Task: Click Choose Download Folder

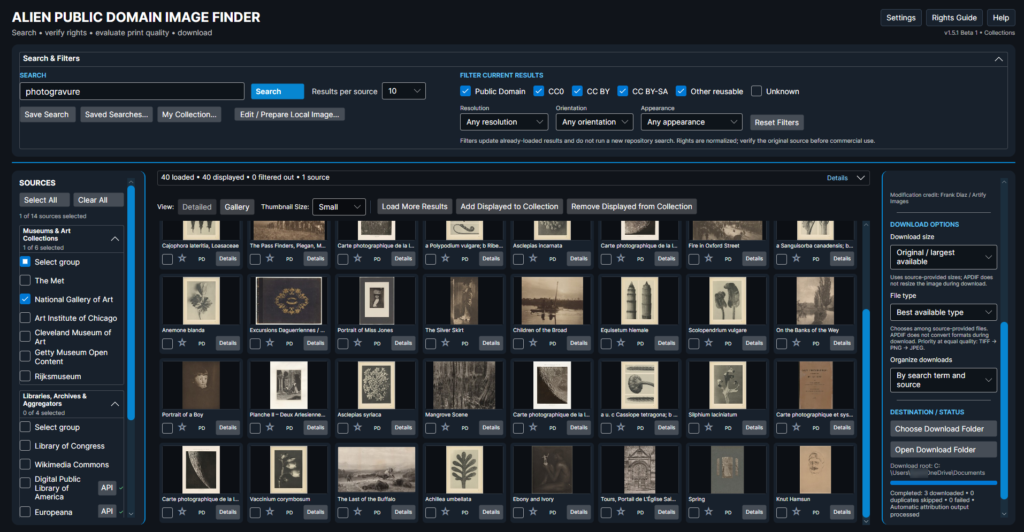Action: (x=943, y=429)
